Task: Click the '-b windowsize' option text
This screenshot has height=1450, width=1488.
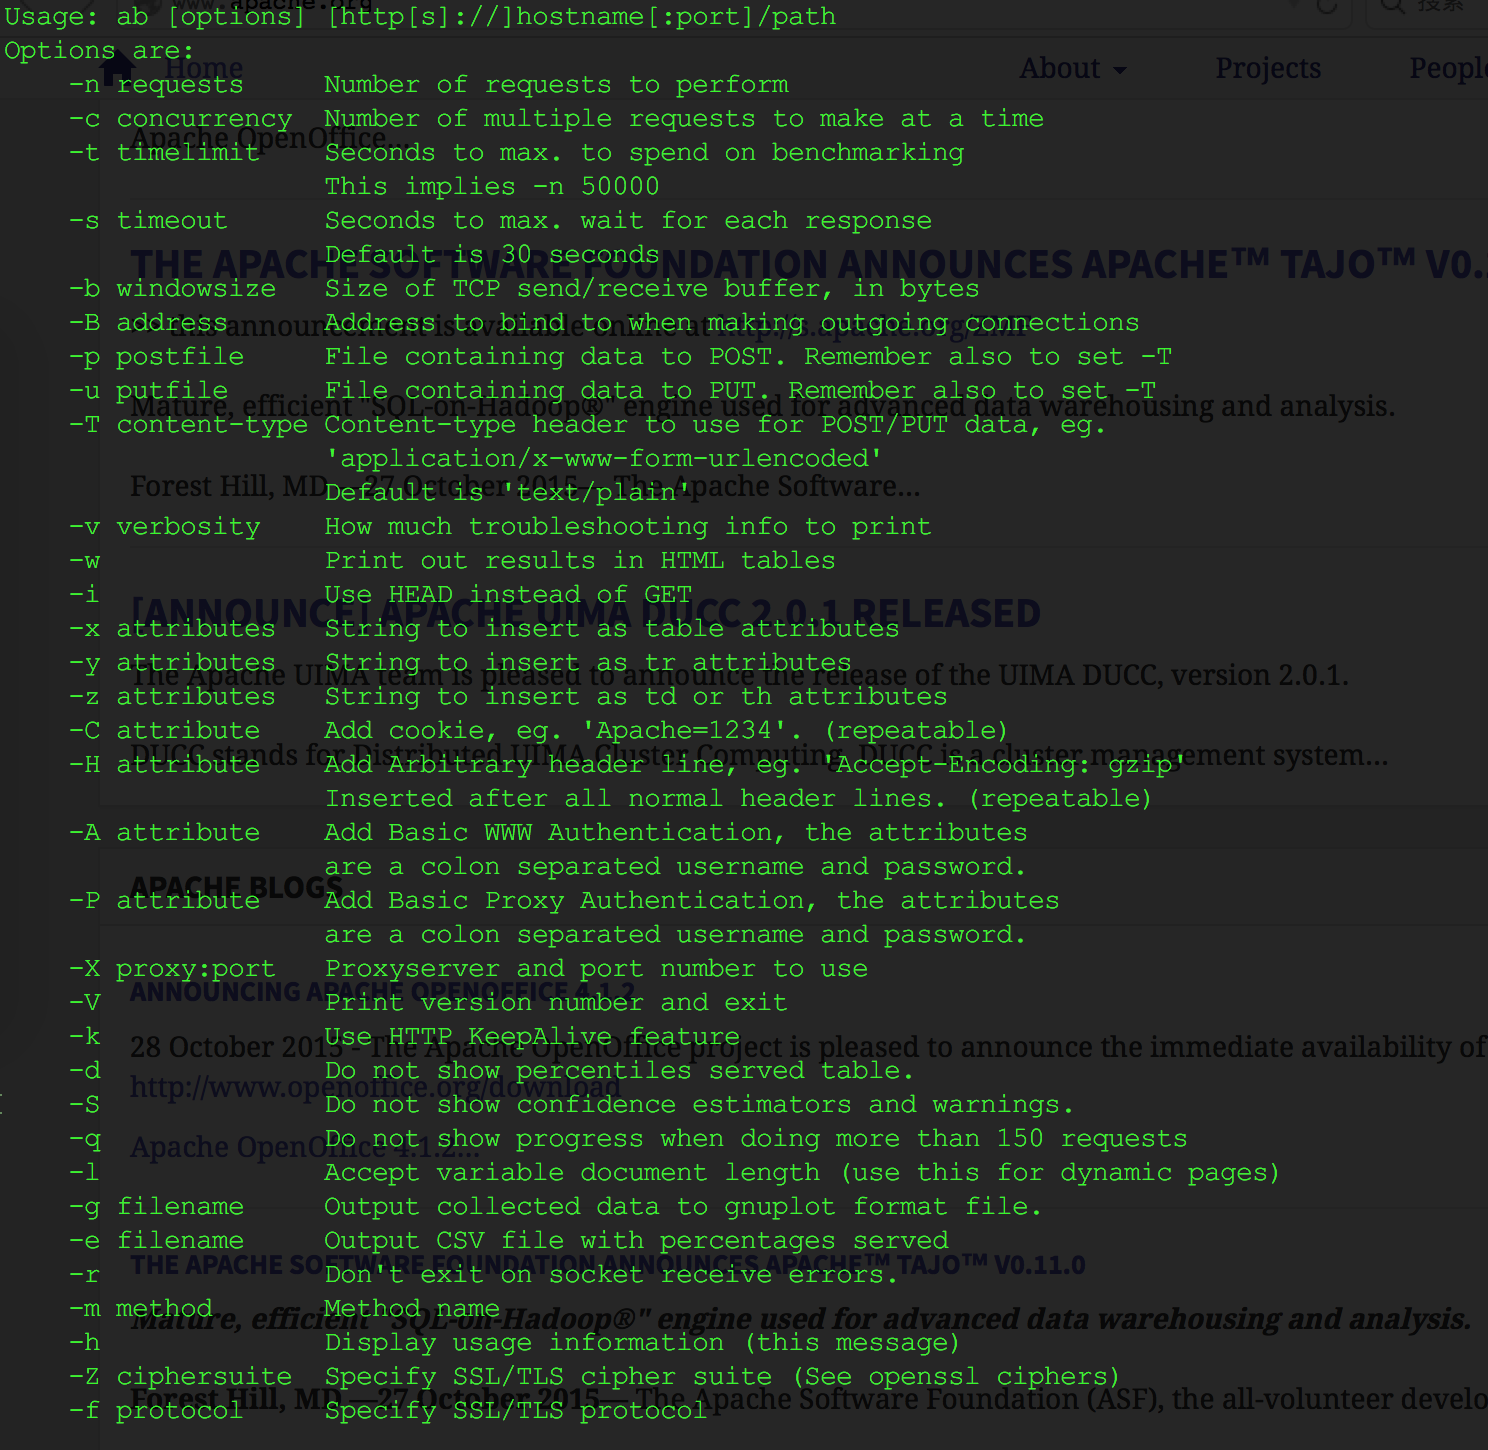Action: coord(172,289)
